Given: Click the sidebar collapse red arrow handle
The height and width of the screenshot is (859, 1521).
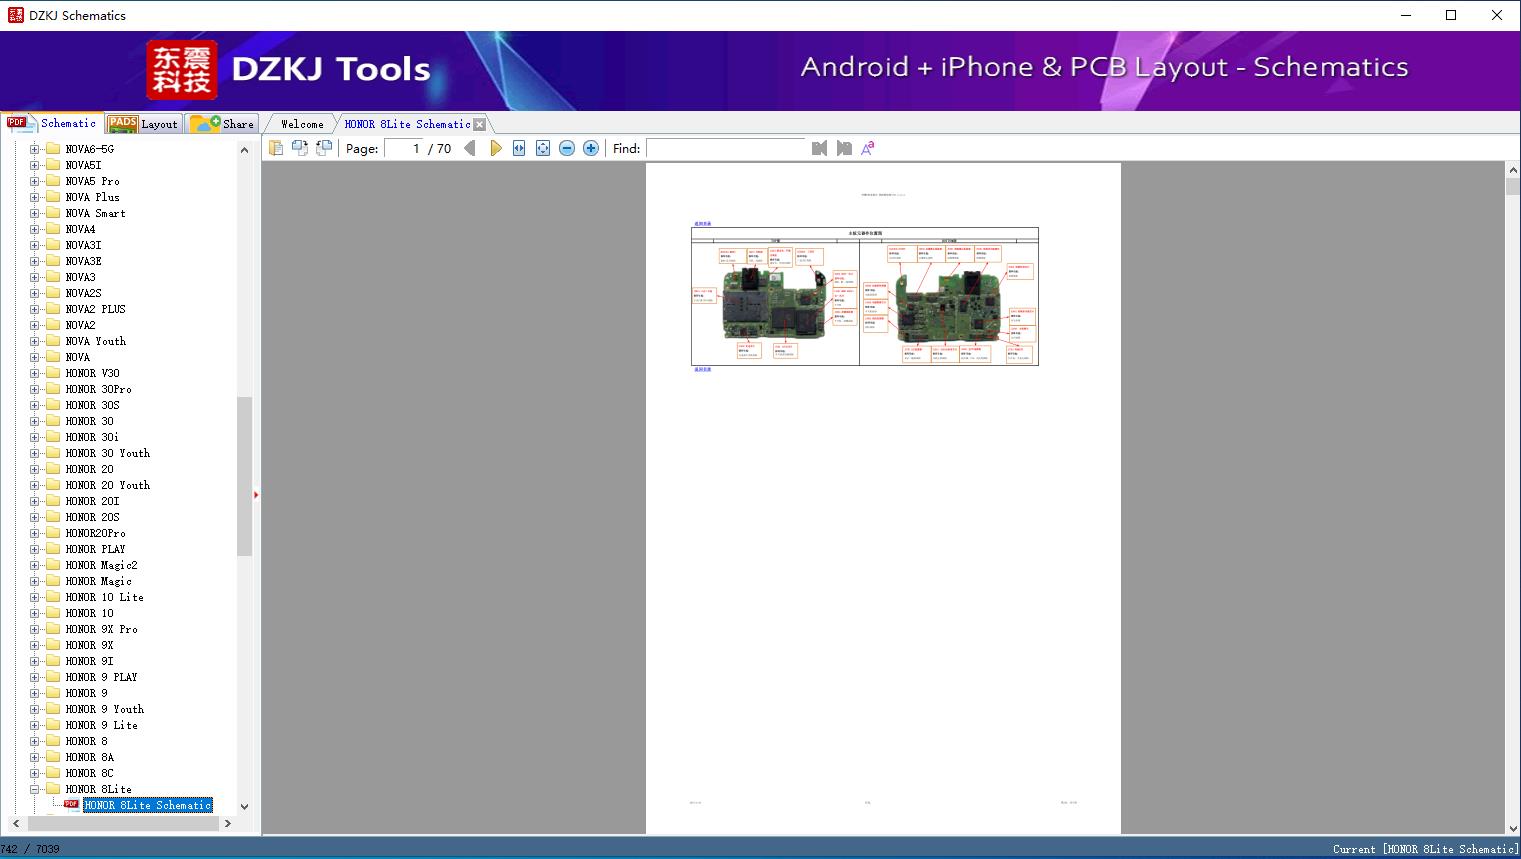Looking at the screenshot, I should [256, 495].
